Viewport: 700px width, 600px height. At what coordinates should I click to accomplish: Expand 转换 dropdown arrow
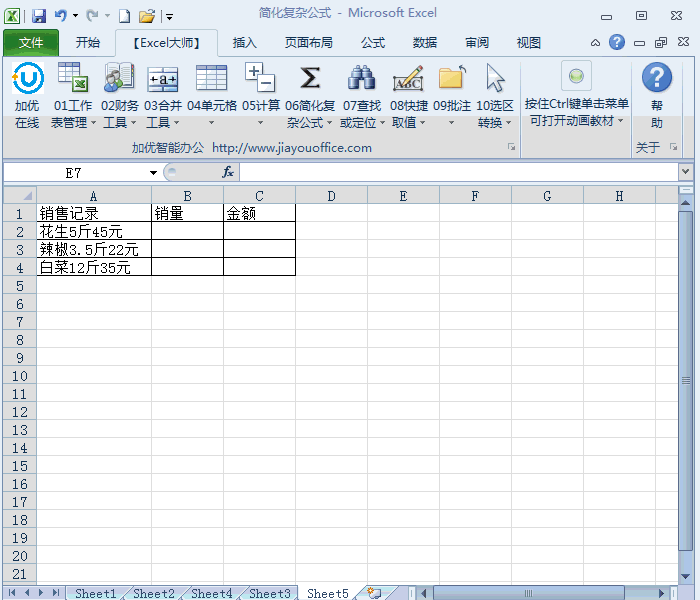(x=508, y=122)
